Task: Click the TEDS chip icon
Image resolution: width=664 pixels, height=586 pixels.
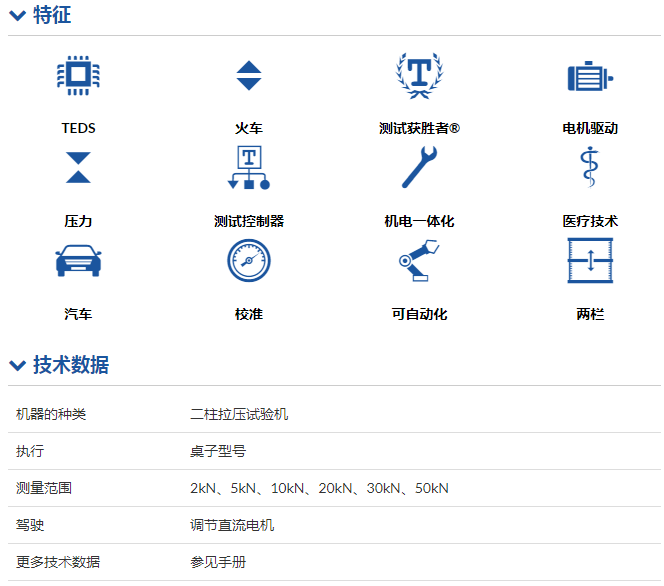Action: click(78, 75)
